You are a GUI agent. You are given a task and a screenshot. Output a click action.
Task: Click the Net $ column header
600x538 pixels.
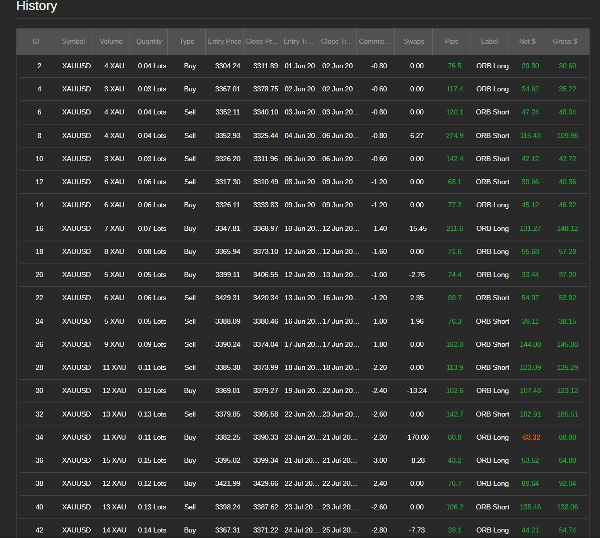tap(528, 42)
